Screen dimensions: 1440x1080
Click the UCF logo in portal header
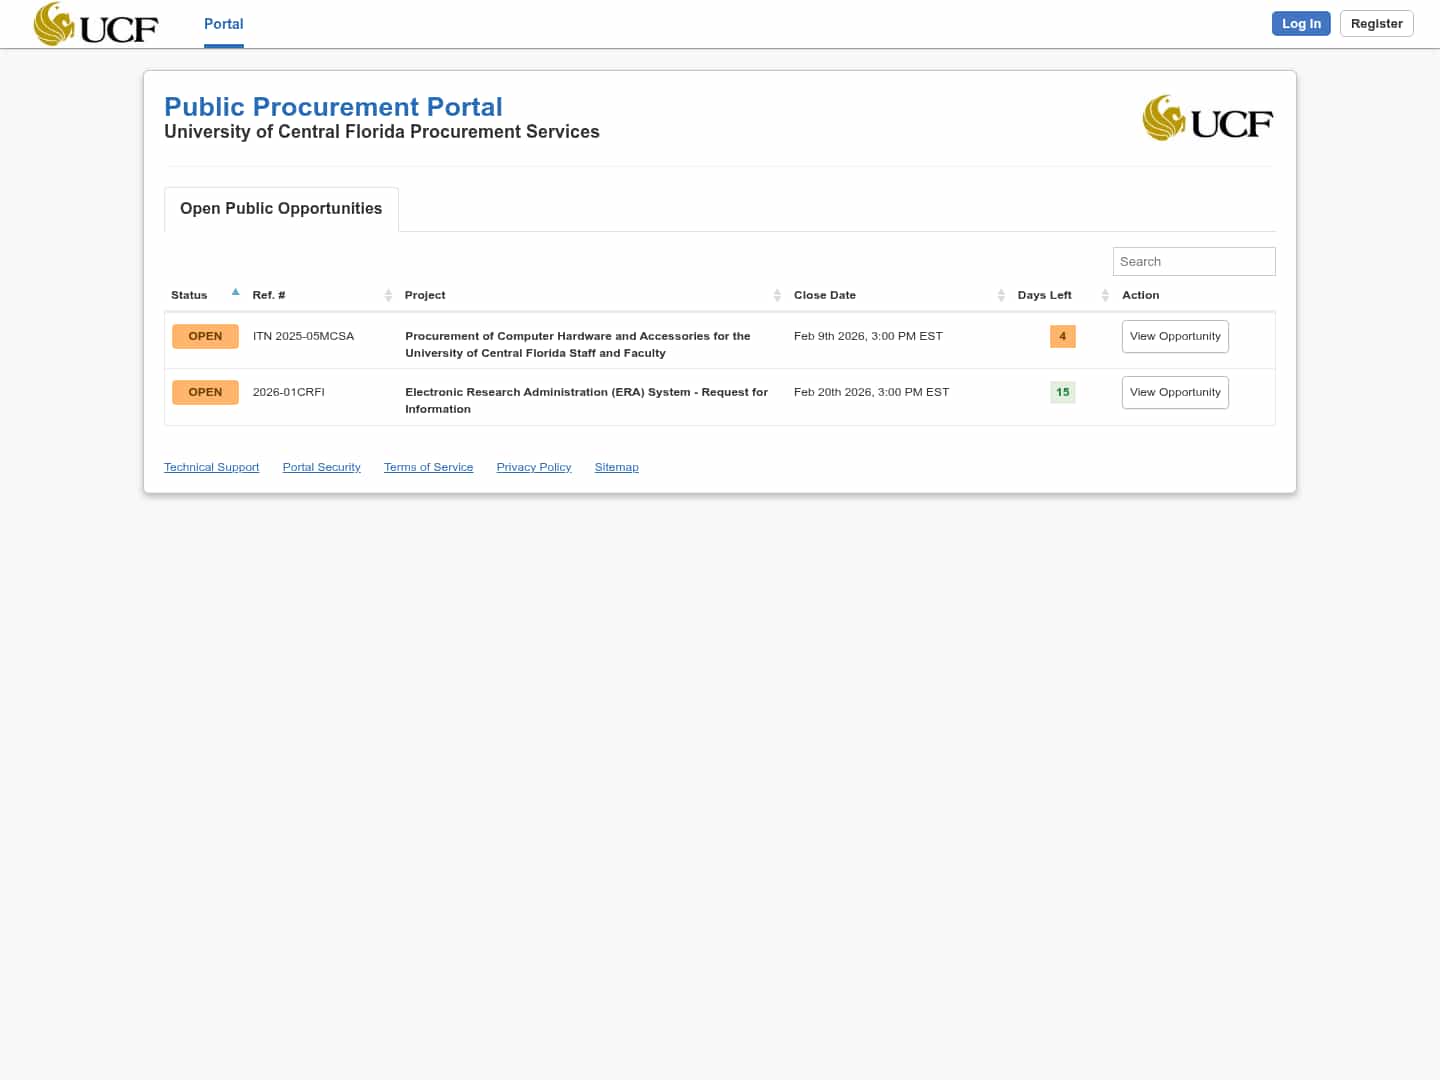point(1208,119)
